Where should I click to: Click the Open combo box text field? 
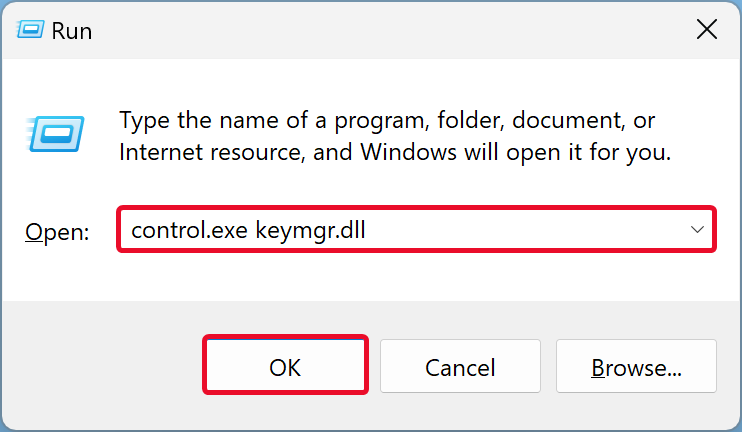click(x=400, y=230)
